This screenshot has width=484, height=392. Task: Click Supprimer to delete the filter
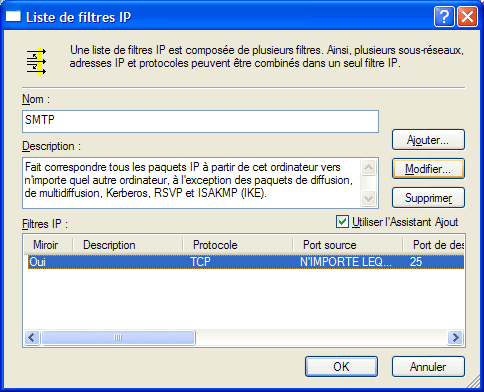click(428, 198)
